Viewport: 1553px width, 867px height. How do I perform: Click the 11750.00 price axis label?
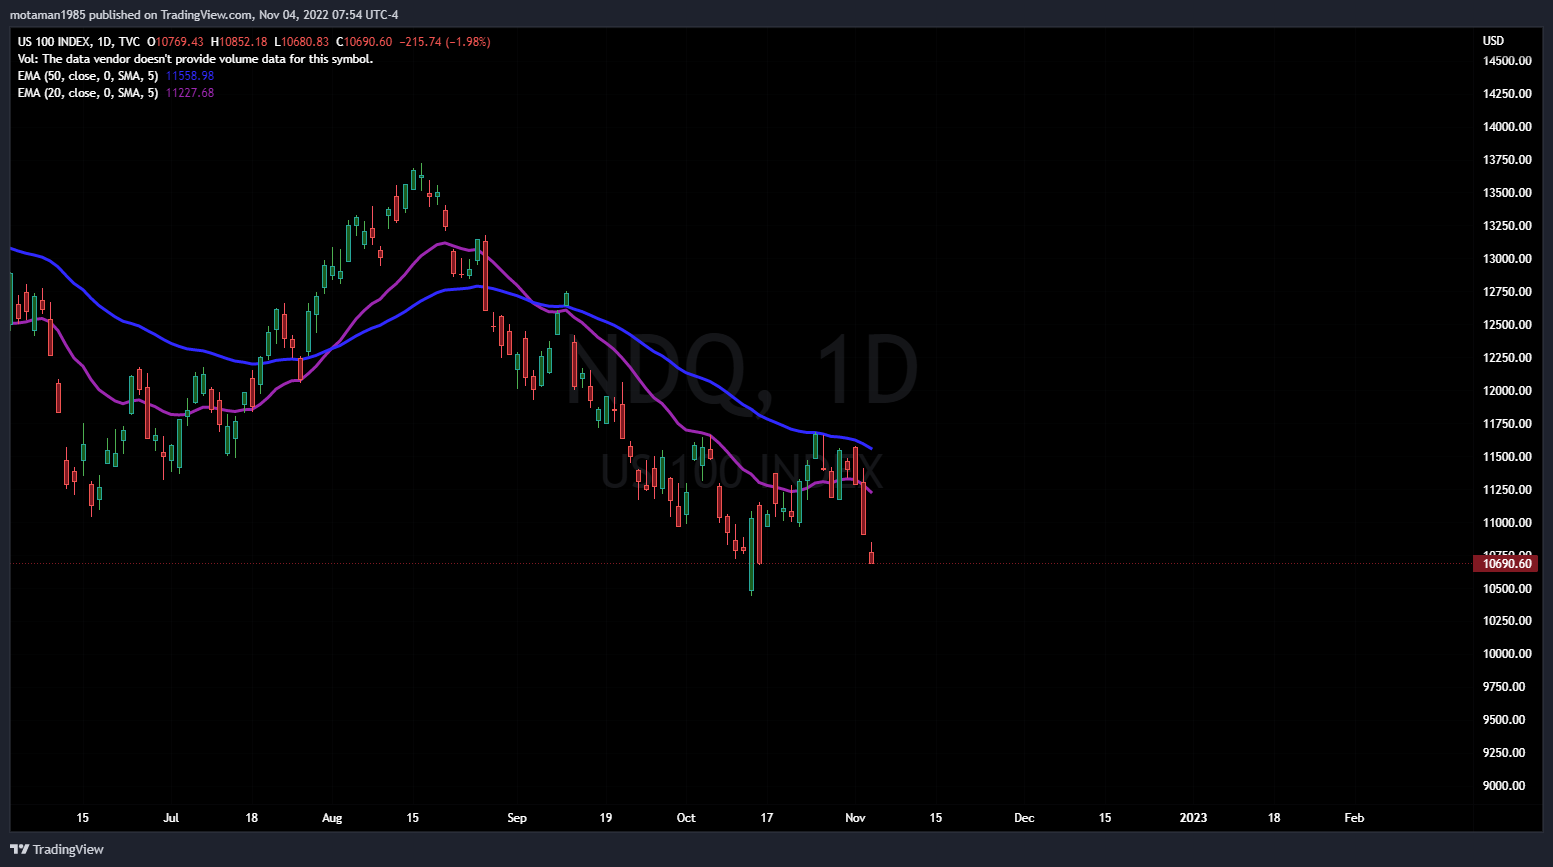tap(1507, 424)
